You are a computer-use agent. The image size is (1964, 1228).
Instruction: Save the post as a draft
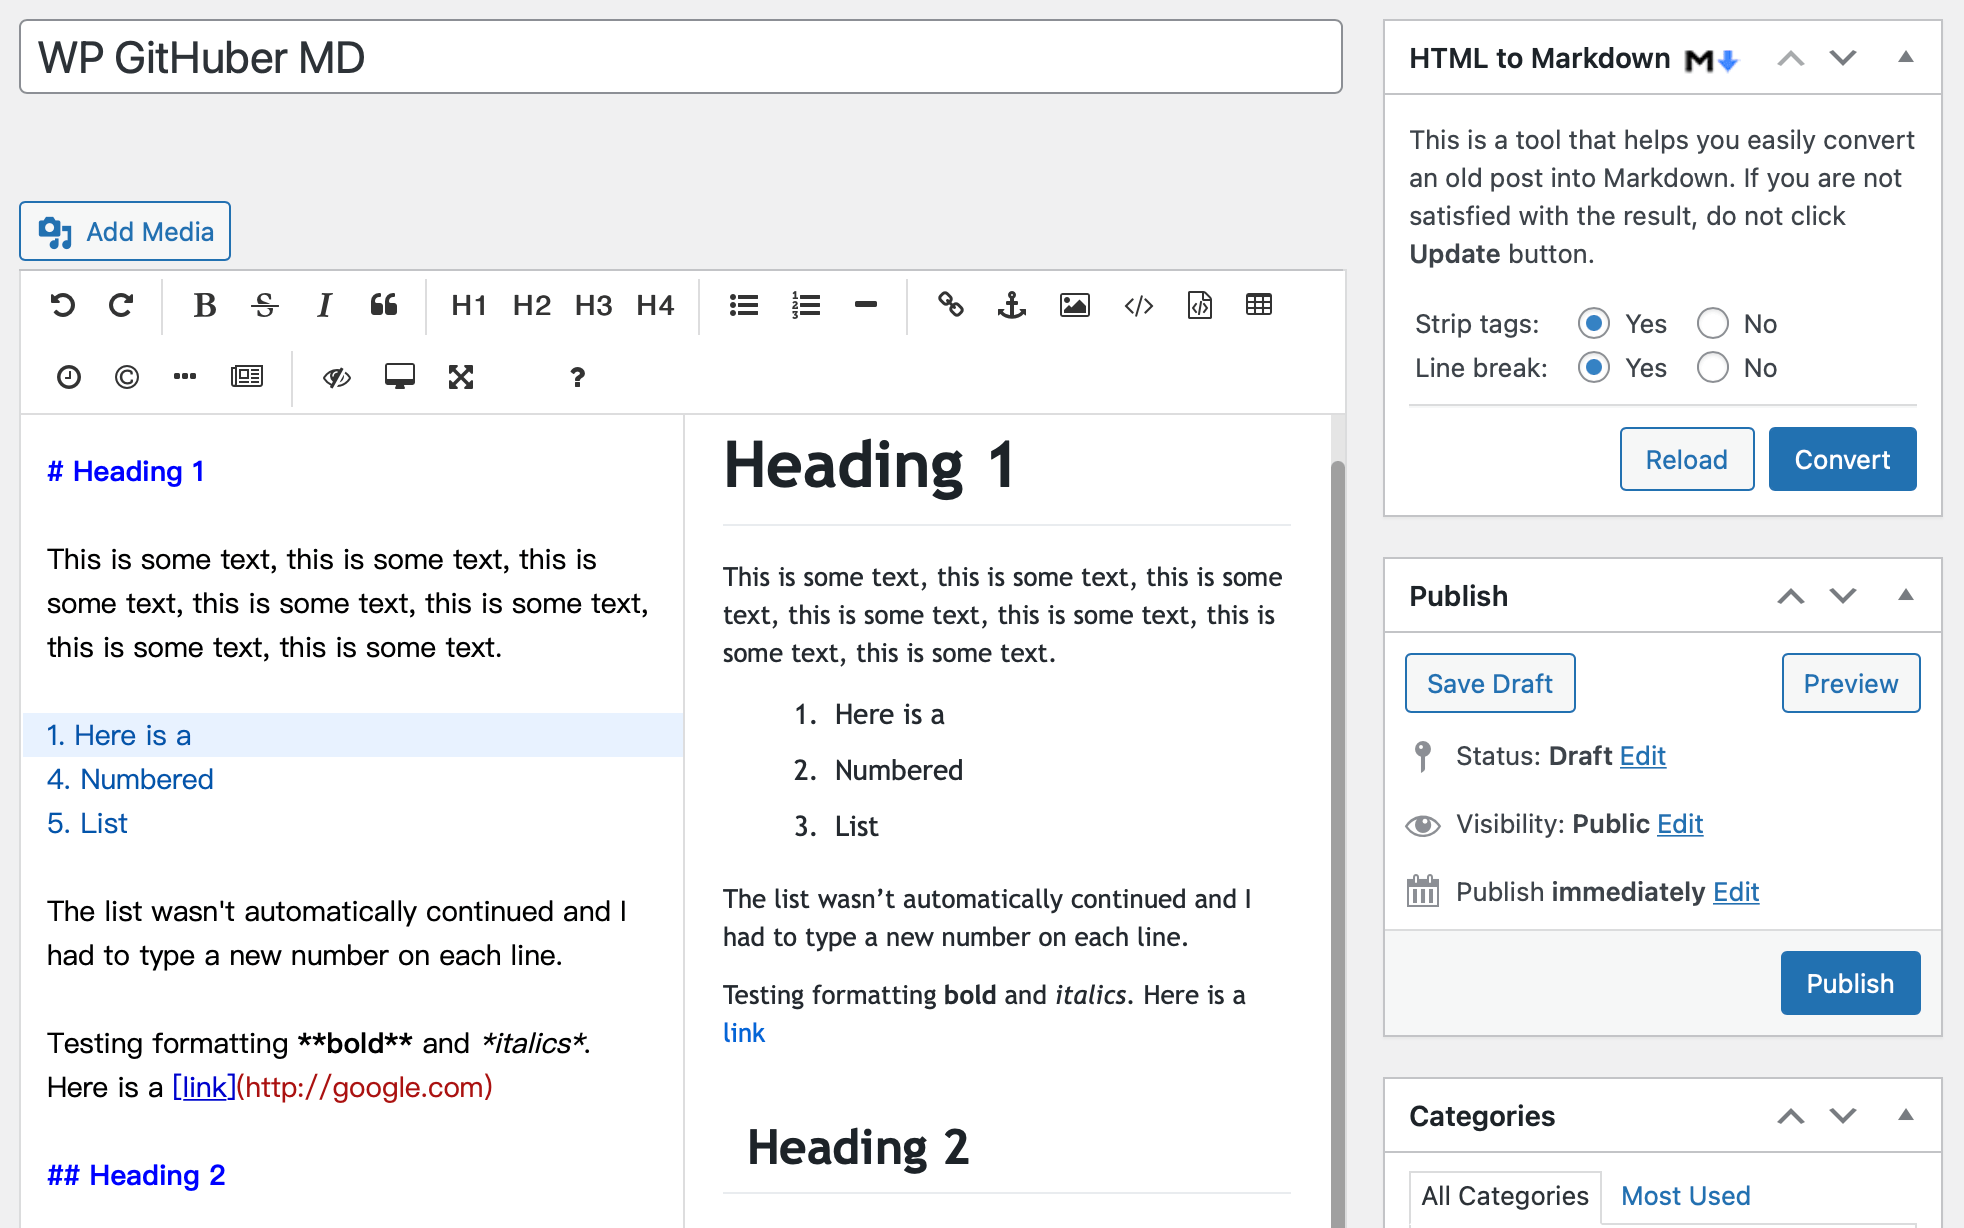(1489, 683)
